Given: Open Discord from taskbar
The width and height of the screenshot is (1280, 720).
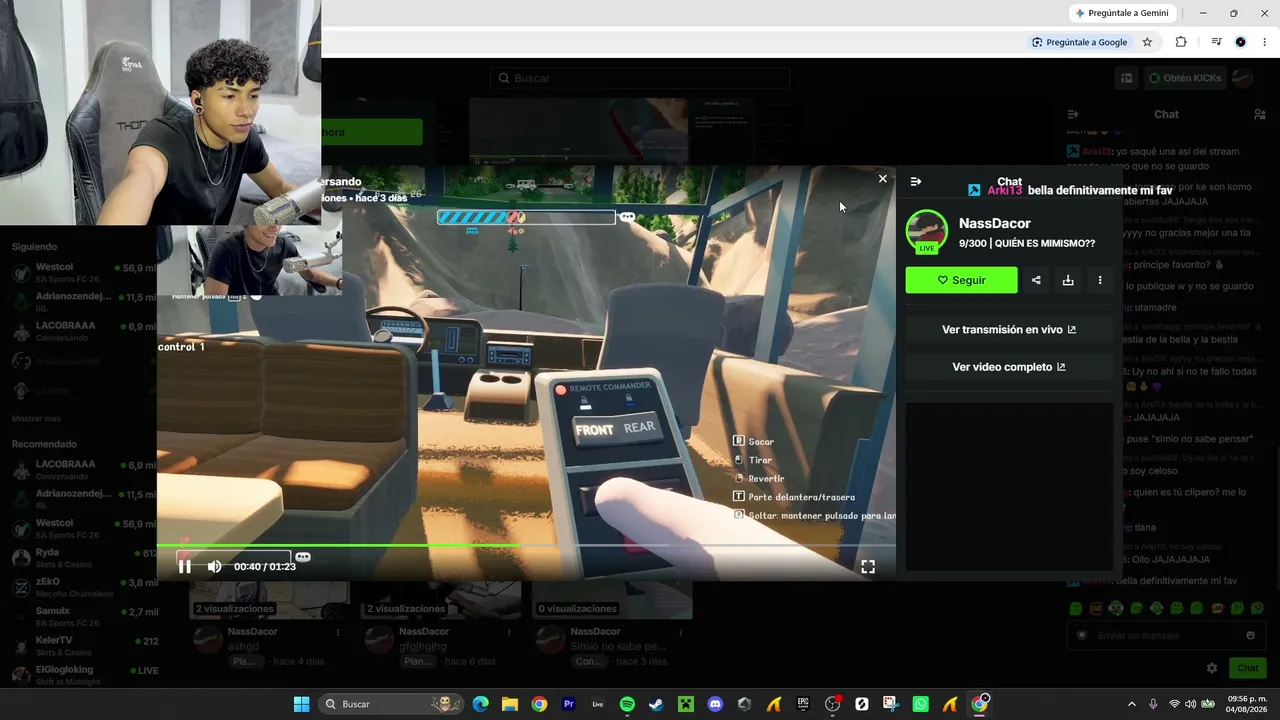Looking at the screenshot, I should 715,704.
